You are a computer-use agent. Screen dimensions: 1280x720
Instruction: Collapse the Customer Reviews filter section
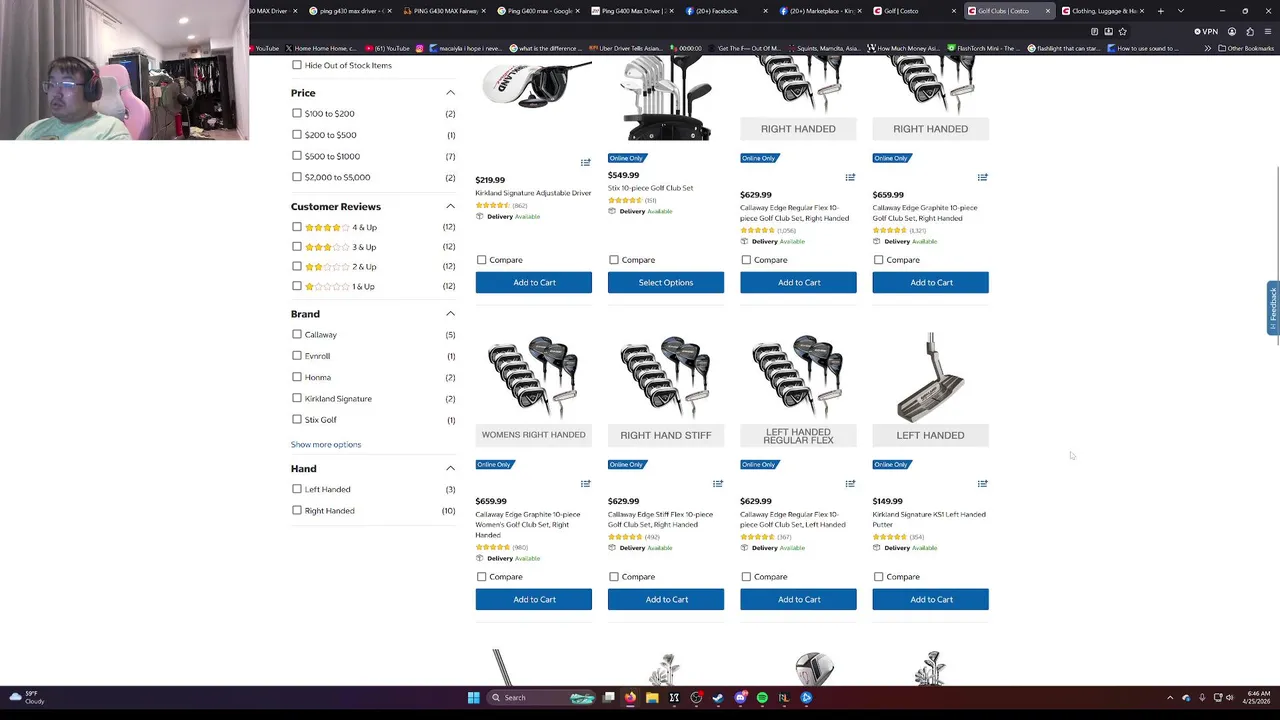coord(450,206)
